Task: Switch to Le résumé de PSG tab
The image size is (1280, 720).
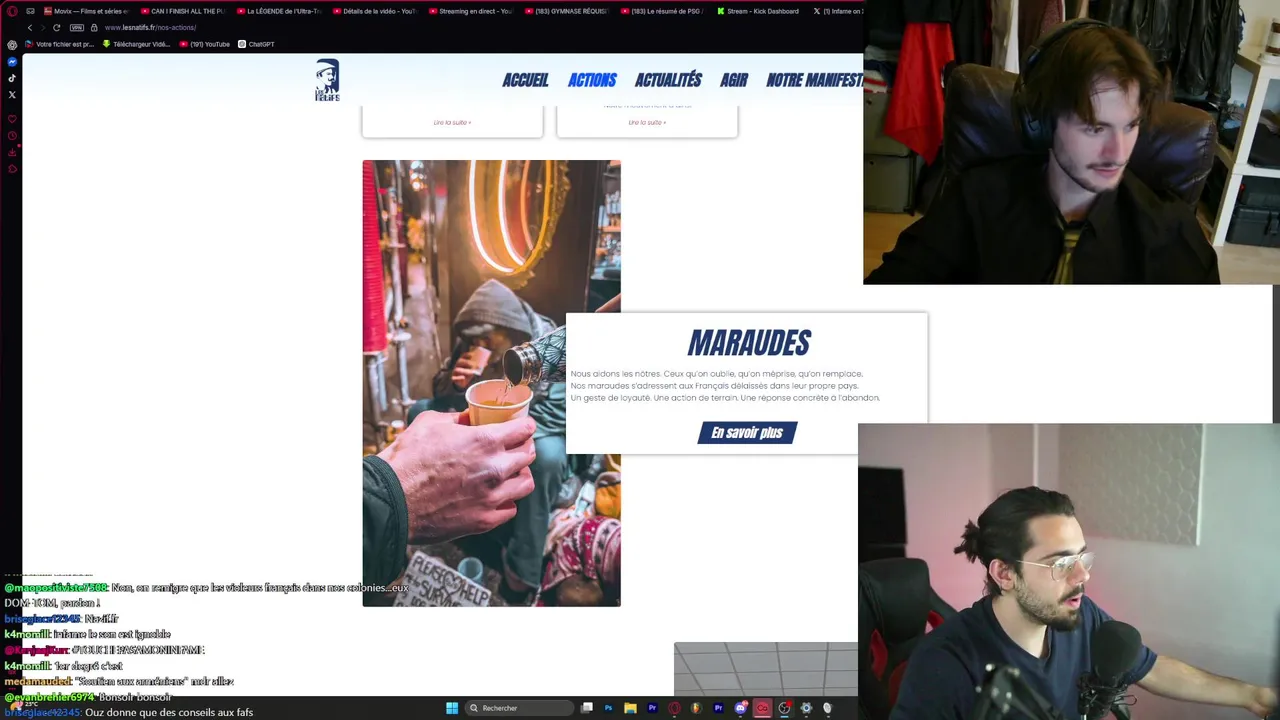Action: click(x=664, y=11)
